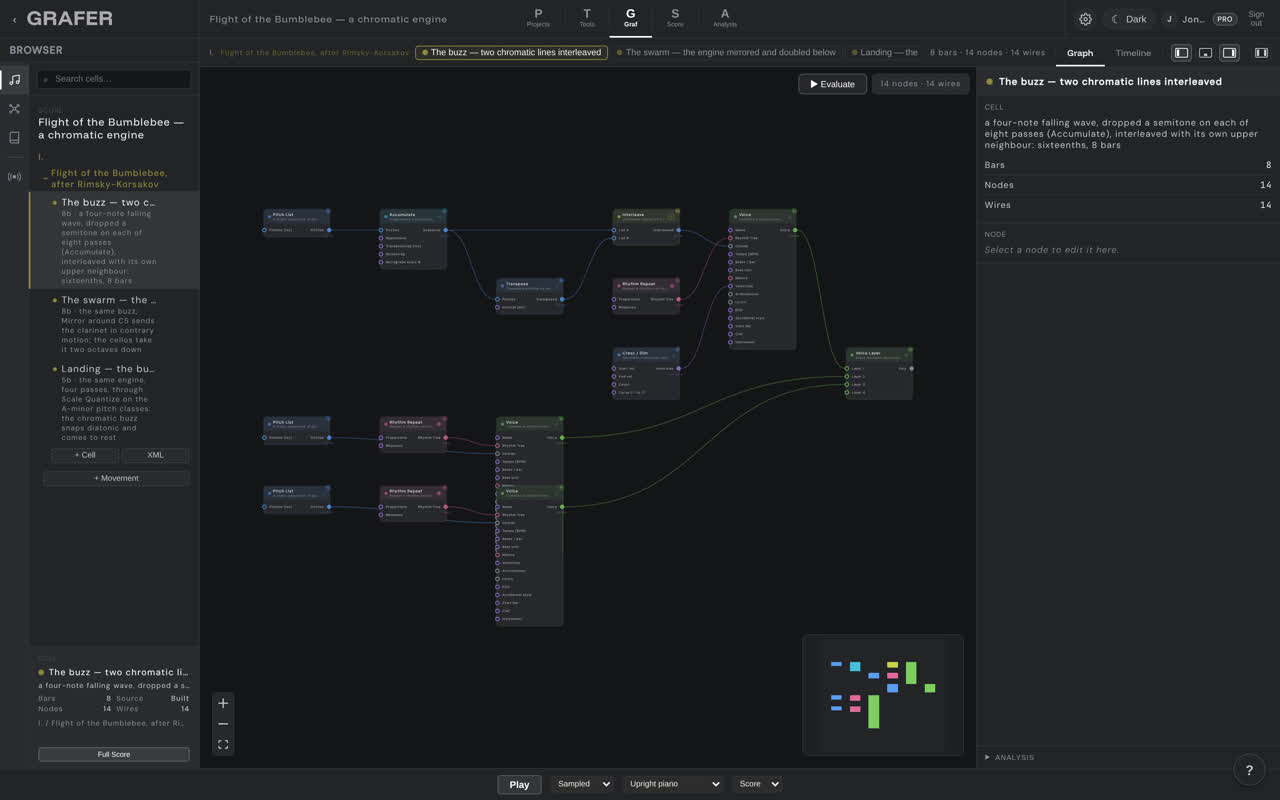The image size is (1280, 800).
Task: Fit the graph to the screen
Action: 223,745
